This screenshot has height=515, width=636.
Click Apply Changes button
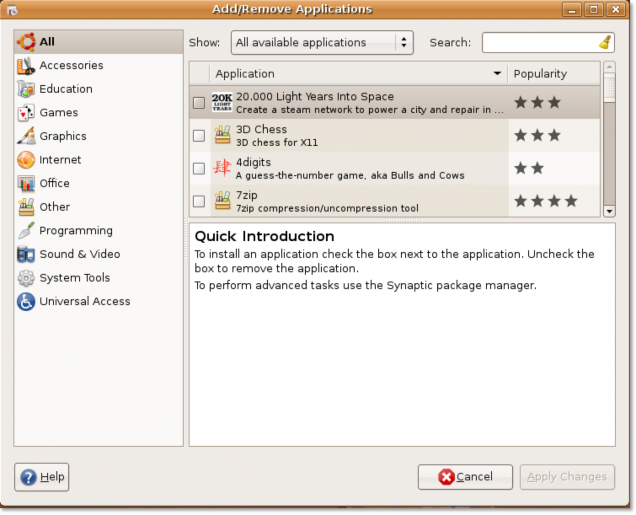[567, 477]
